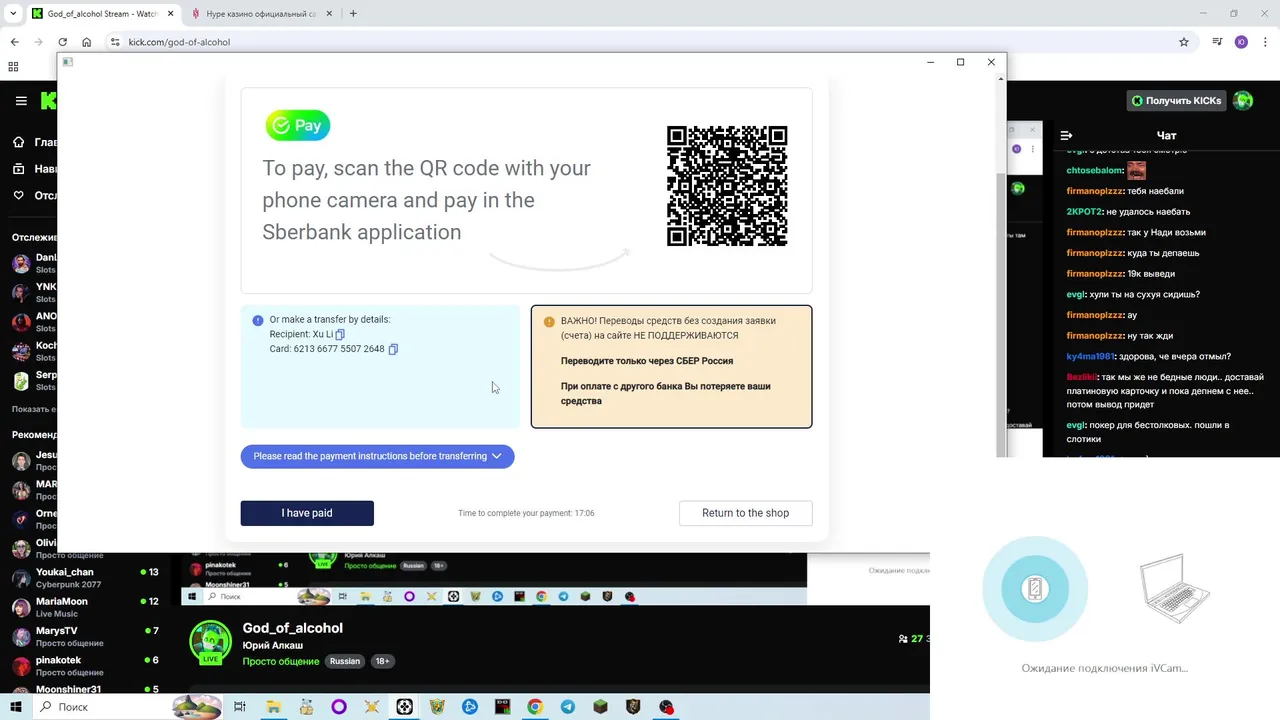Click the Получить KICKs button

(x=1176, y=101)
